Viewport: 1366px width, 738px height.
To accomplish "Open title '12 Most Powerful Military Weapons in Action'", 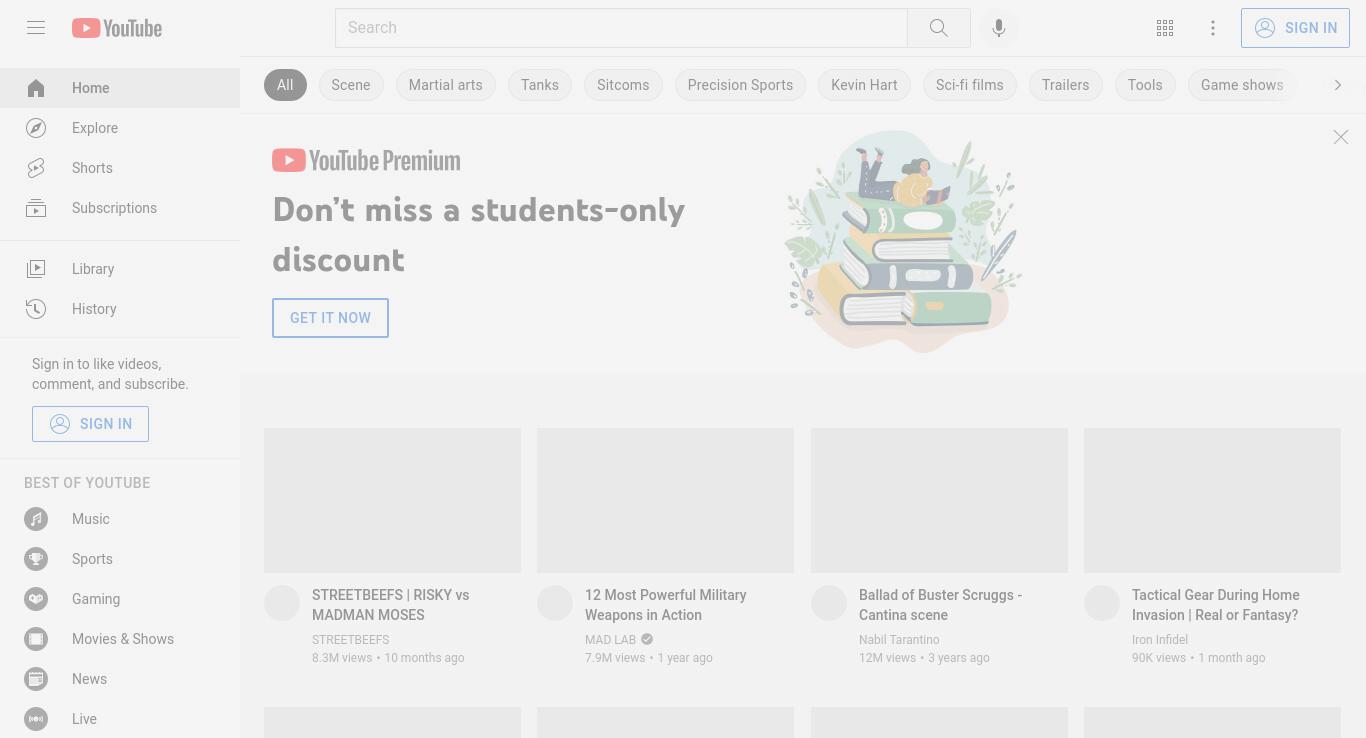I will pos(666,605).
